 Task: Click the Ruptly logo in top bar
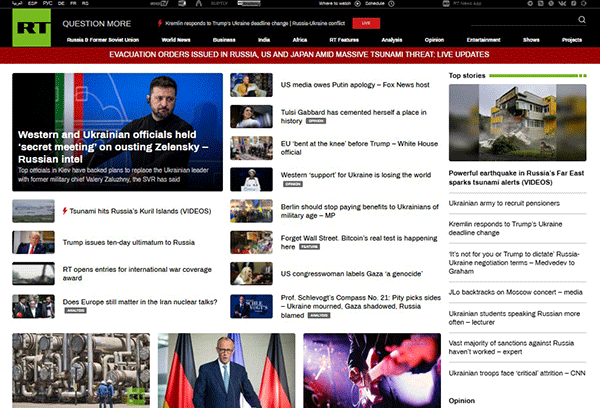(219, 3)
